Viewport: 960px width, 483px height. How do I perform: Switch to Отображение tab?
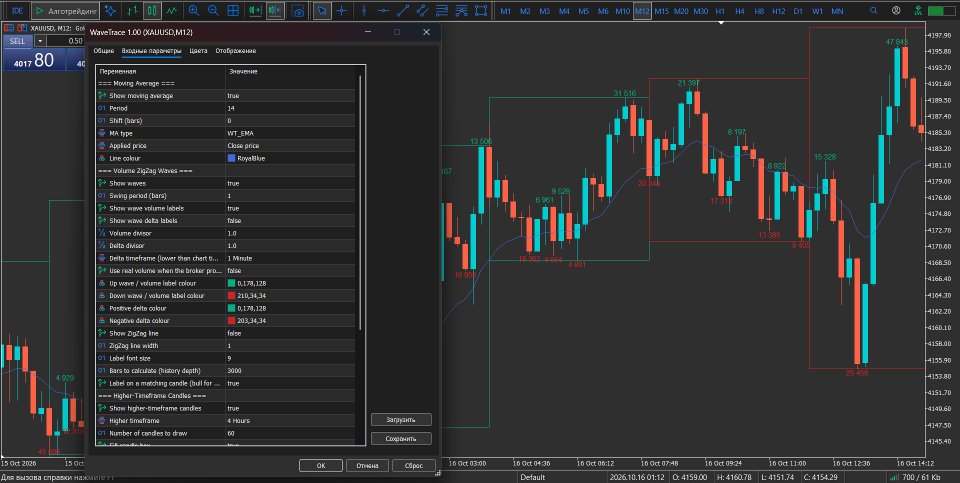click(236, 51)
